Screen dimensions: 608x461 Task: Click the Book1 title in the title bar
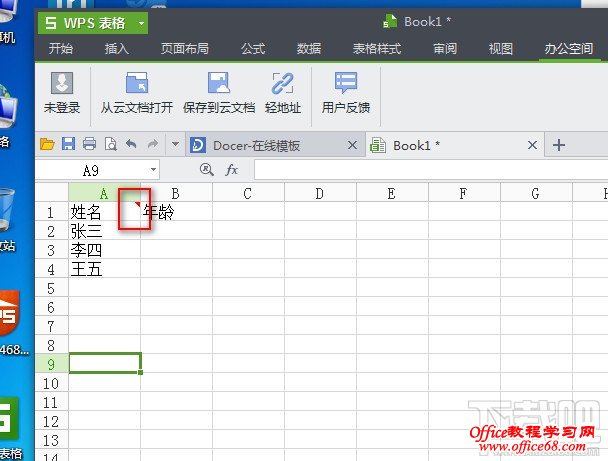(427, 22)
